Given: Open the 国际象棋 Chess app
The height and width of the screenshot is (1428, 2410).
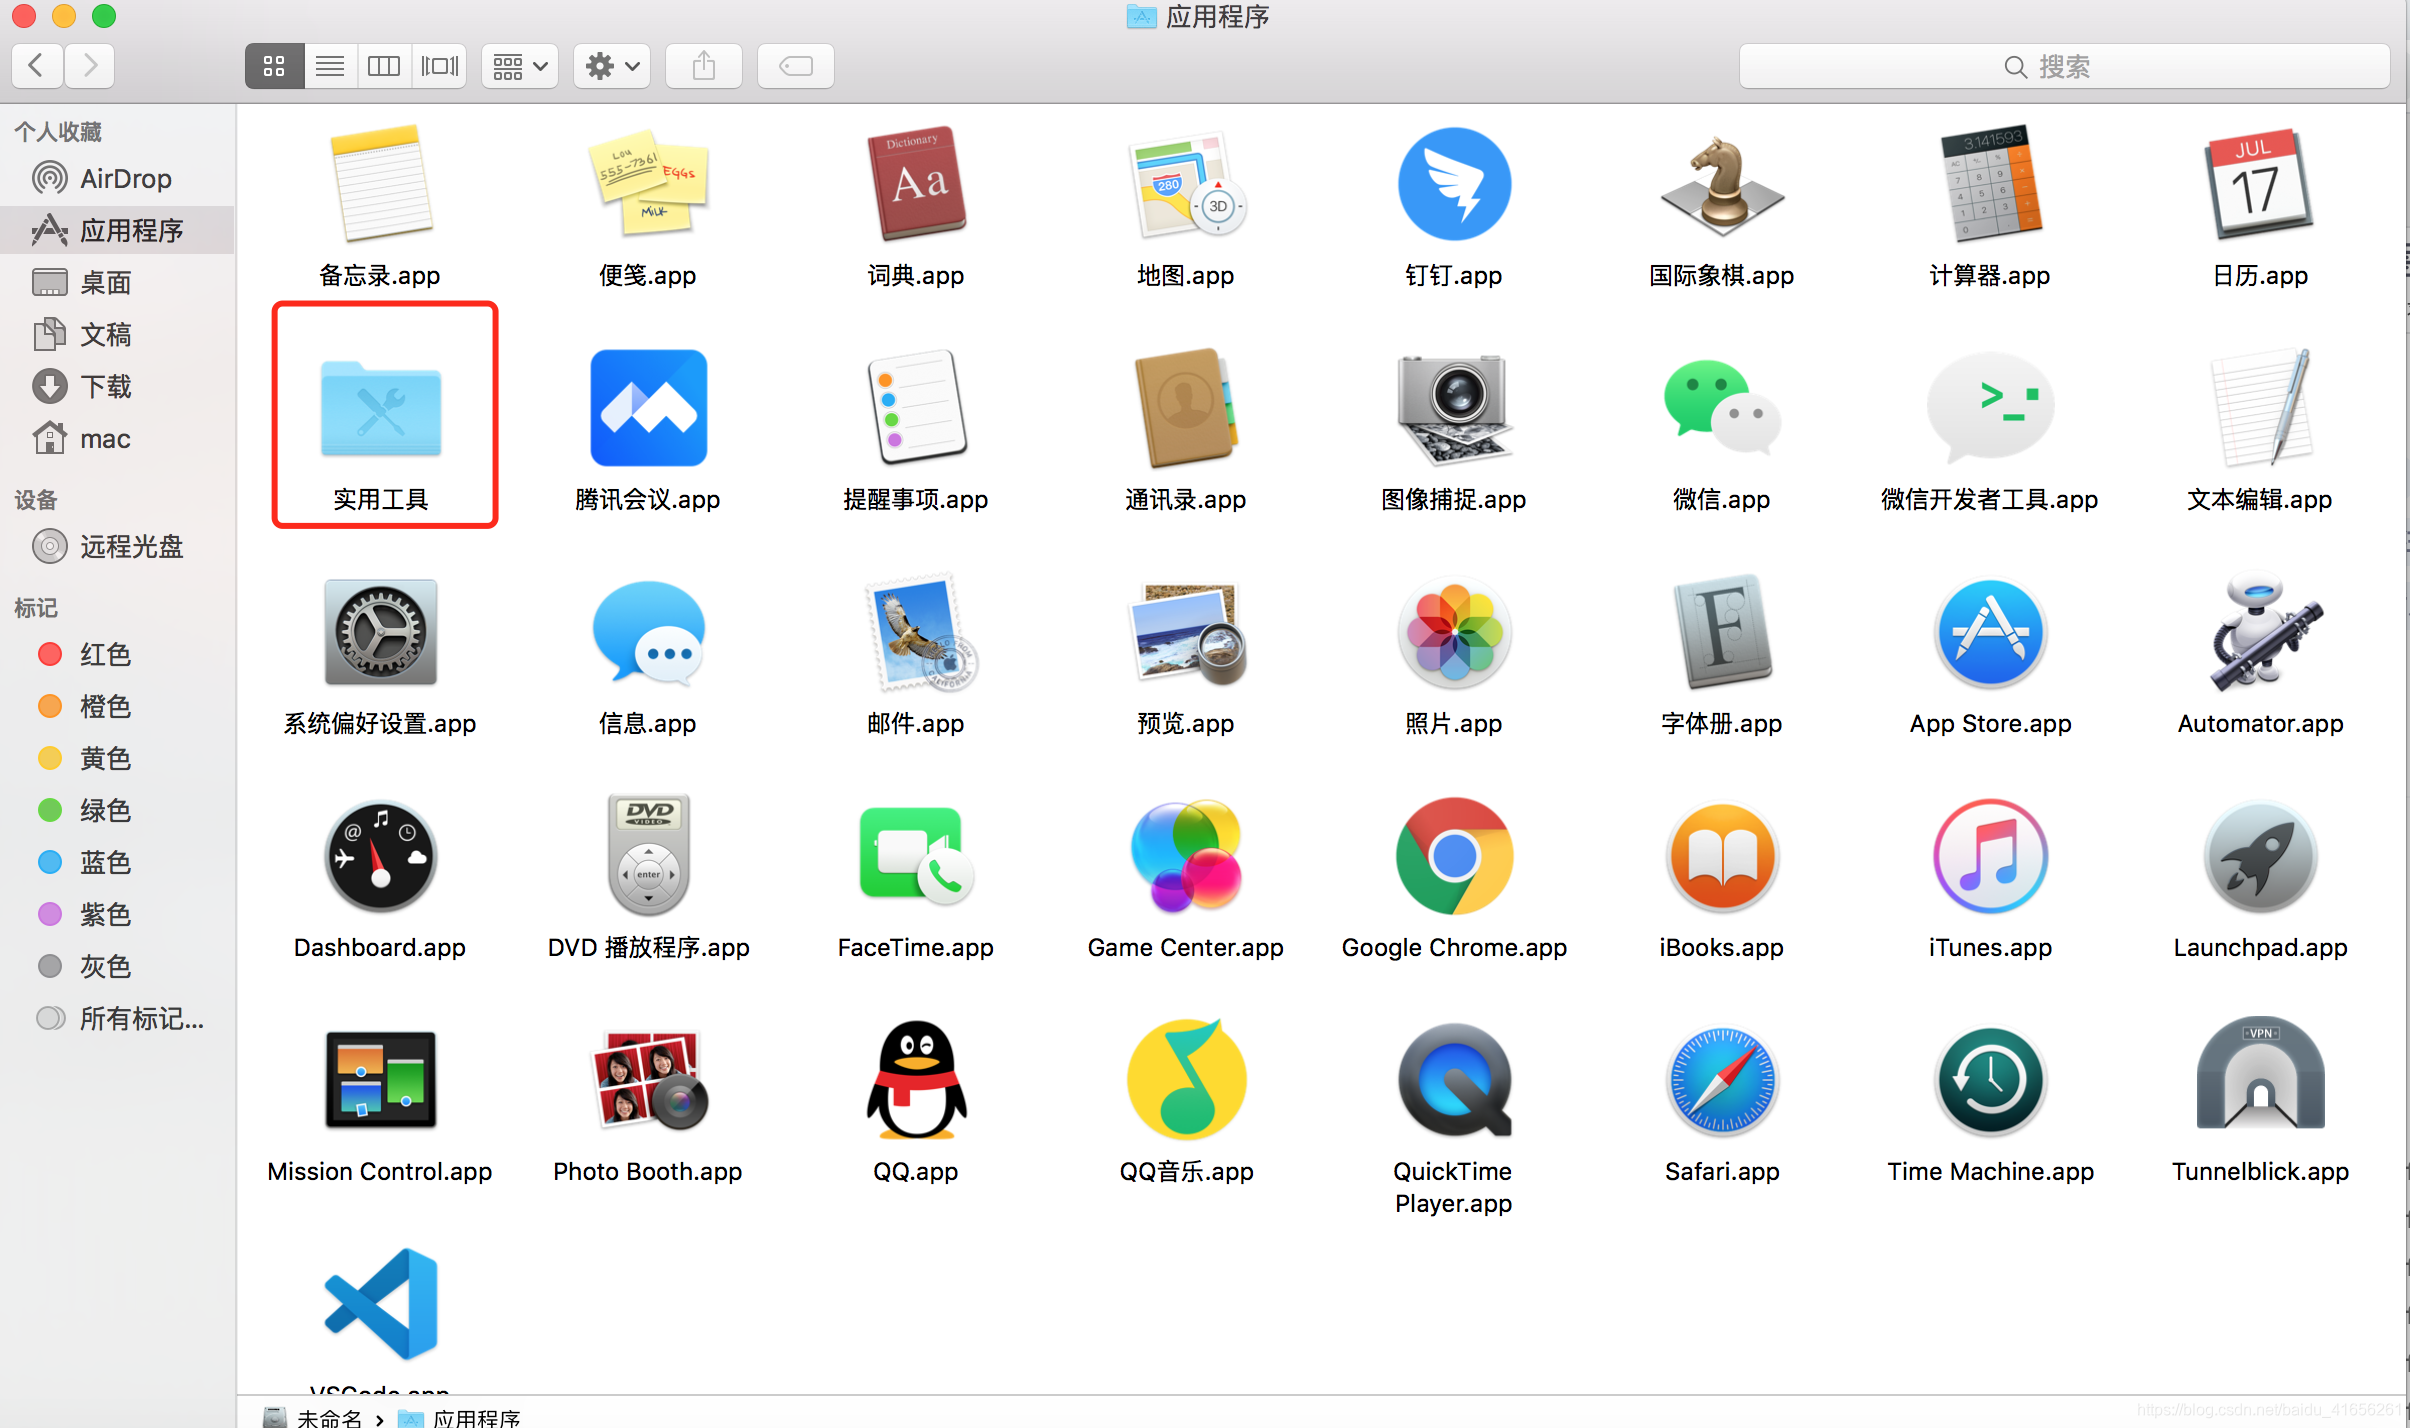Looking at the screenshot, I should coord(1722,184).
